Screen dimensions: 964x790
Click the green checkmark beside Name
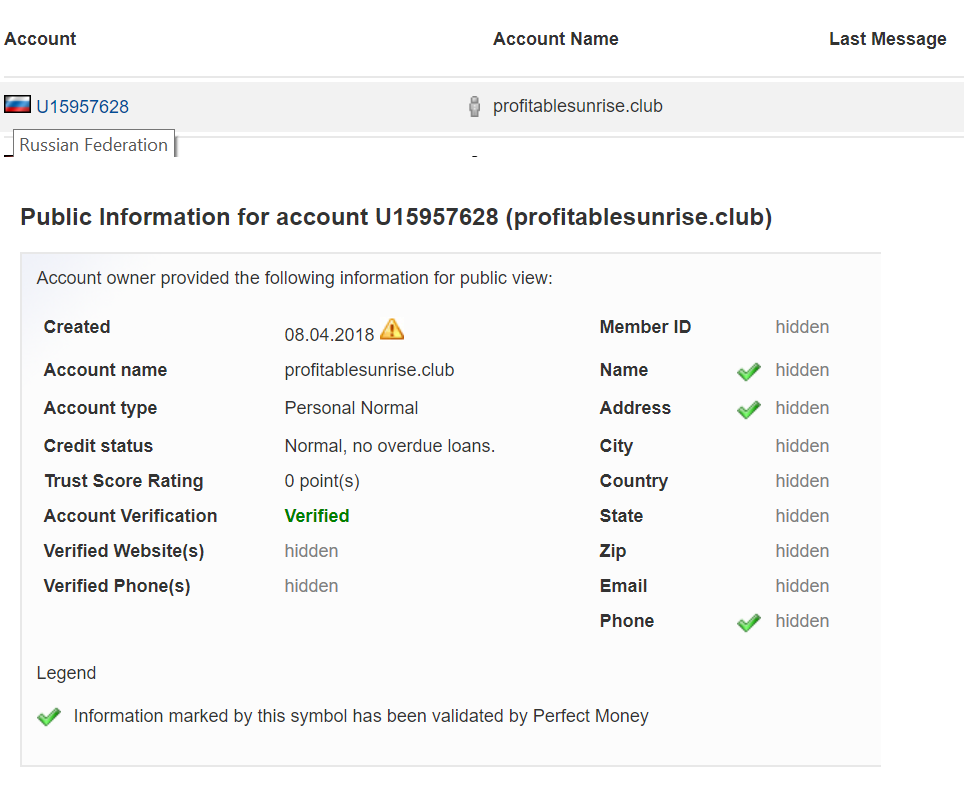(x=748, y=372)
